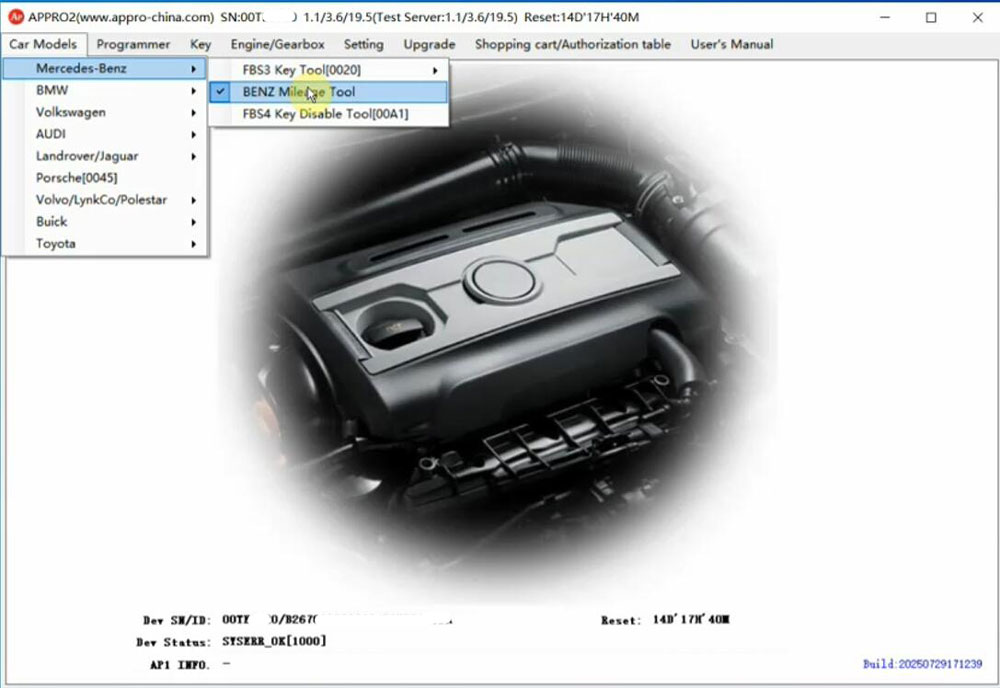1000x688 pixels.
Task: Open the Engine/Gearbox menu
Action: coord(277,44)
